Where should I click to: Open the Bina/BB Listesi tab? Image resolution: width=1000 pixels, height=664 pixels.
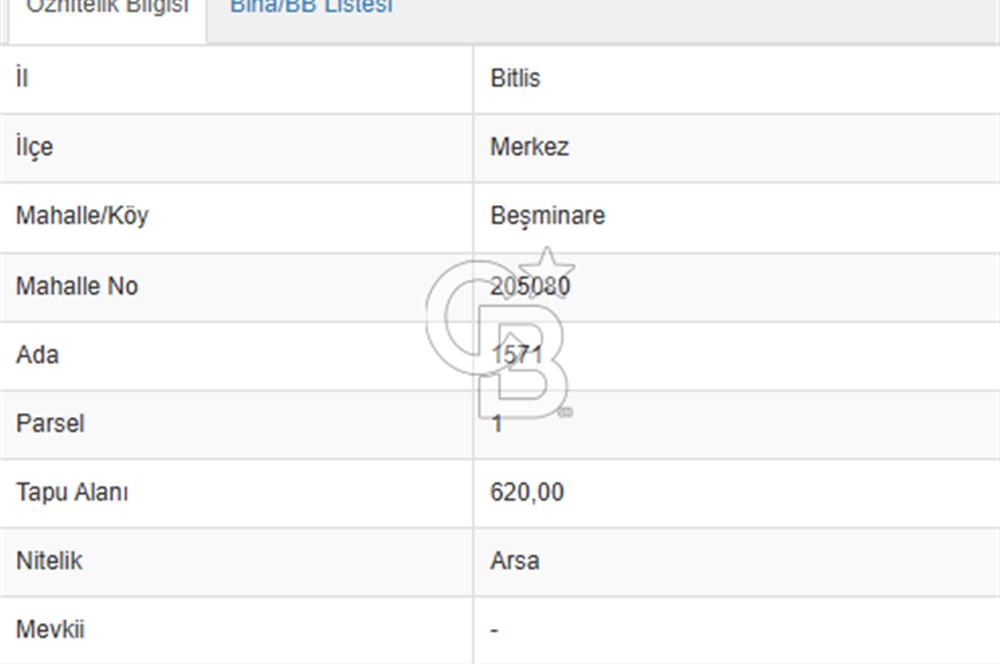pyautogui.click(x=311, y=8)
